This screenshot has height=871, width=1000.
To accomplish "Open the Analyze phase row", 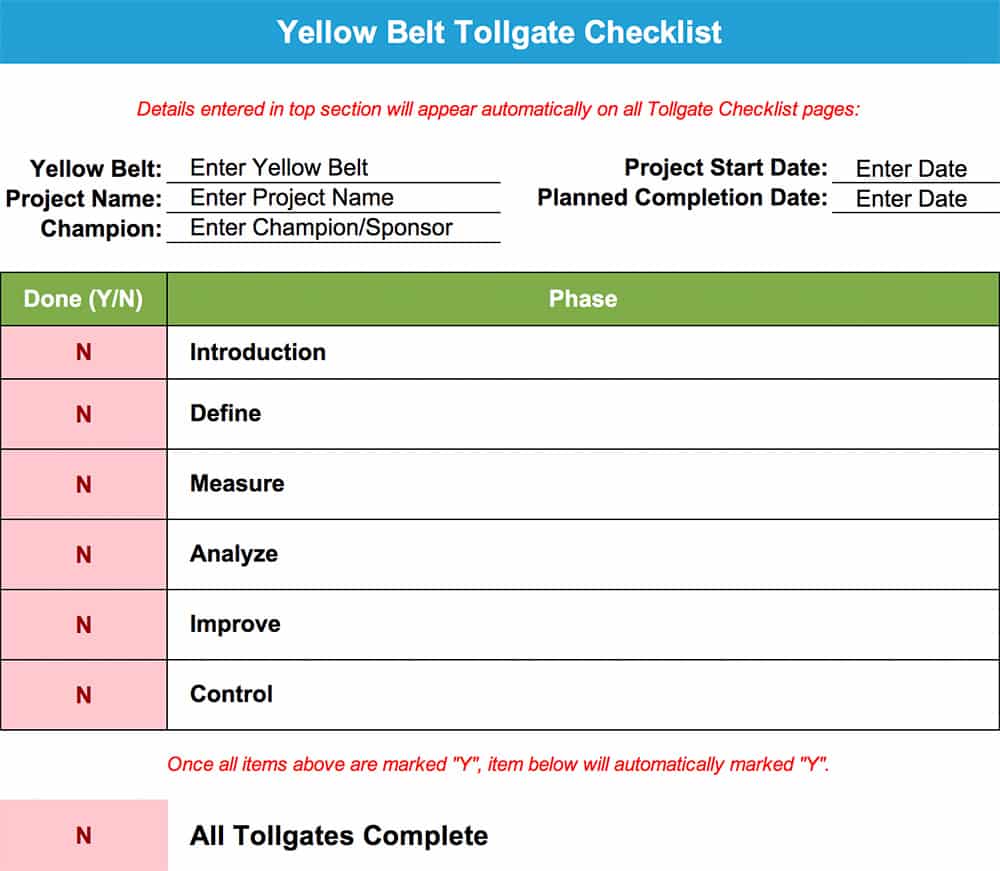I will [x=583, y=554].
